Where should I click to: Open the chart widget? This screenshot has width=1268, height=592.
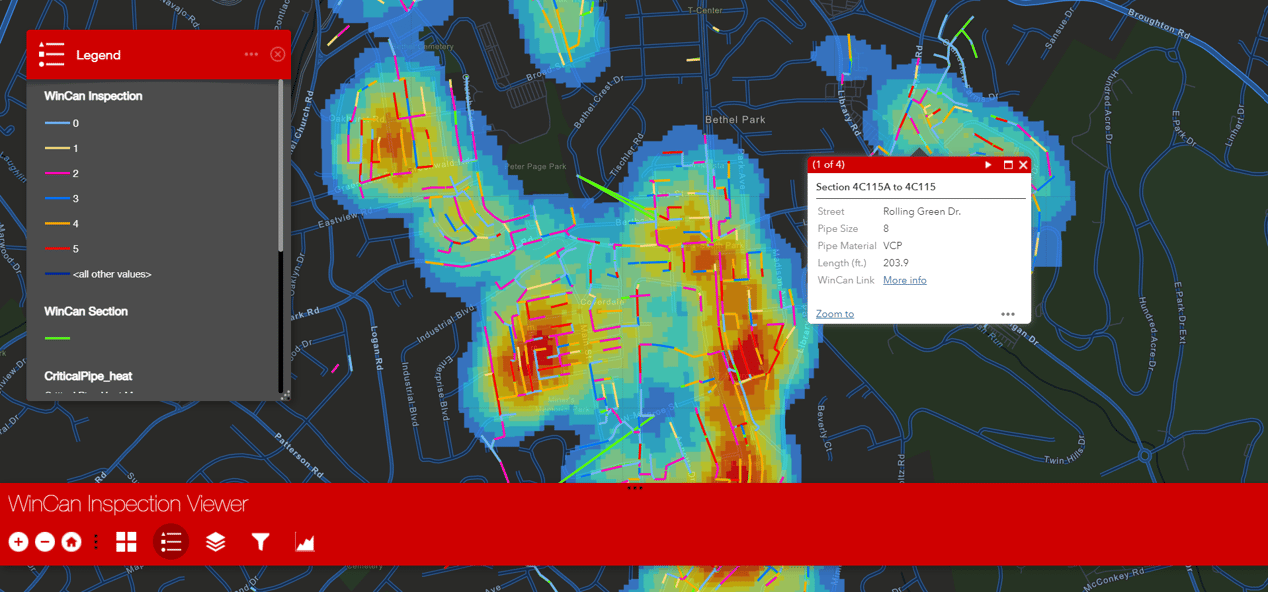303,541
